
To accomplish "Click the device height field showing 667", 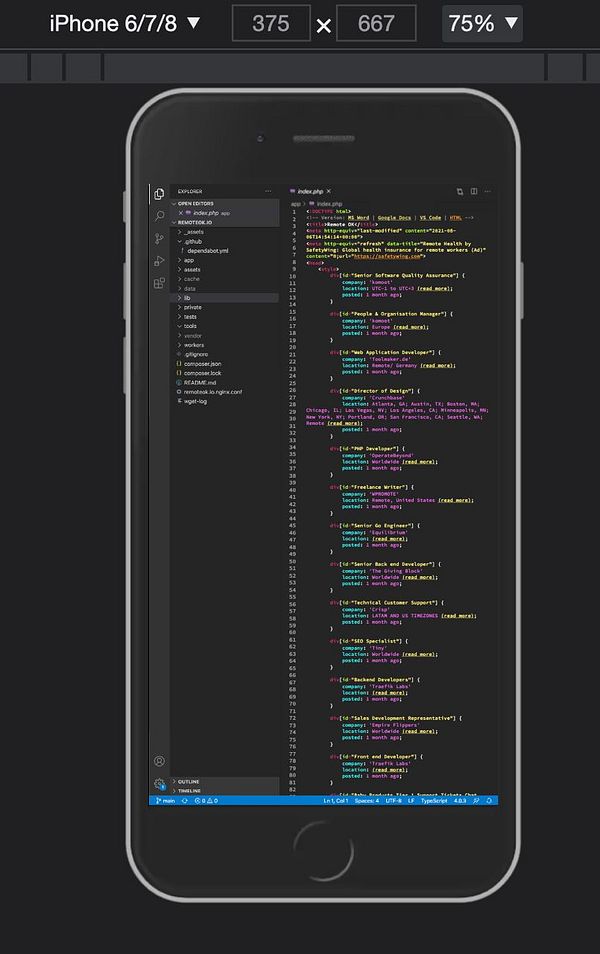I will click(376, 23).
